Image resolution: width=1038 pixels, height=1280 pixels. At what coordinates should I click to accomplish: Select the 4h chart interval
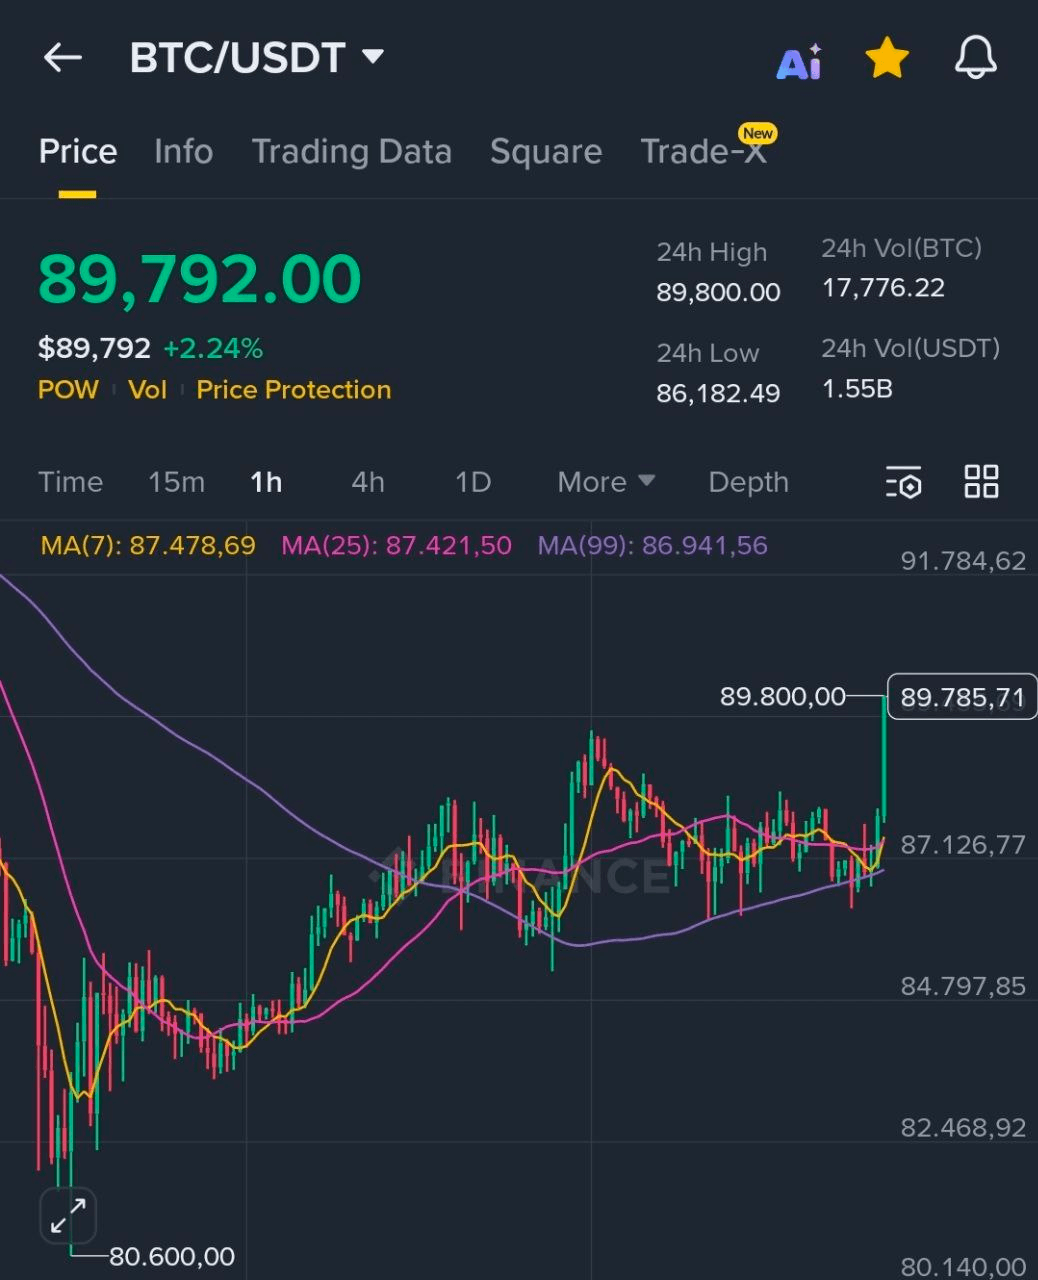(368, 482)
